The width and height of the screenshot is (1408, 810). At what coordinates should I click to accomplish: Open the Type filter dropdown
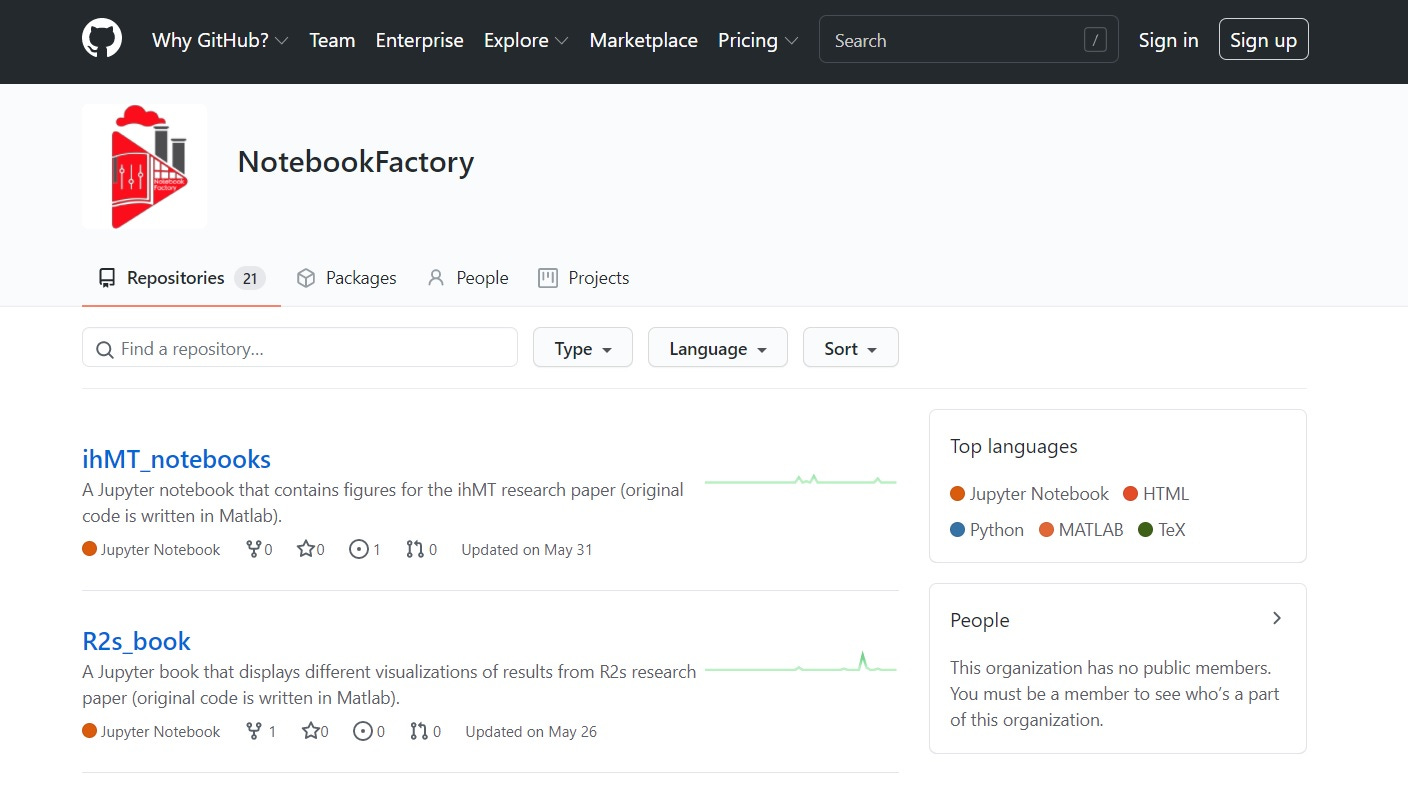click(583, 348)
